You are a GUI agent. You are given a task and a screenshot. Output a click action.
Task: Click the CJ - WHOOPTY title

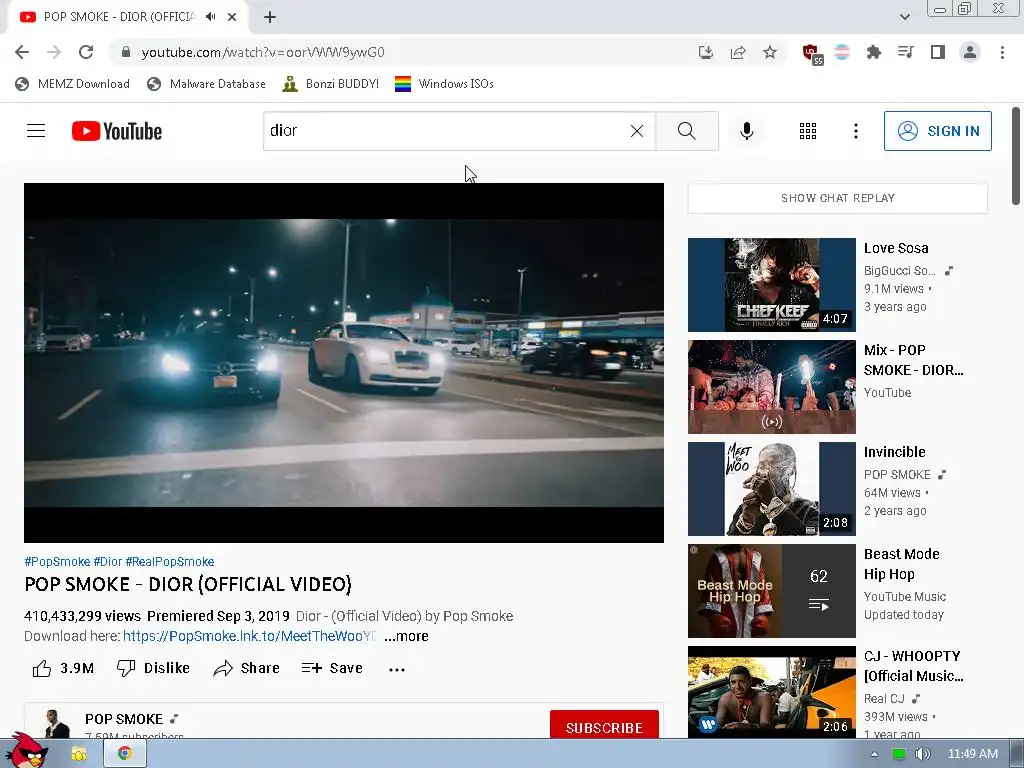tap(914, 666)
